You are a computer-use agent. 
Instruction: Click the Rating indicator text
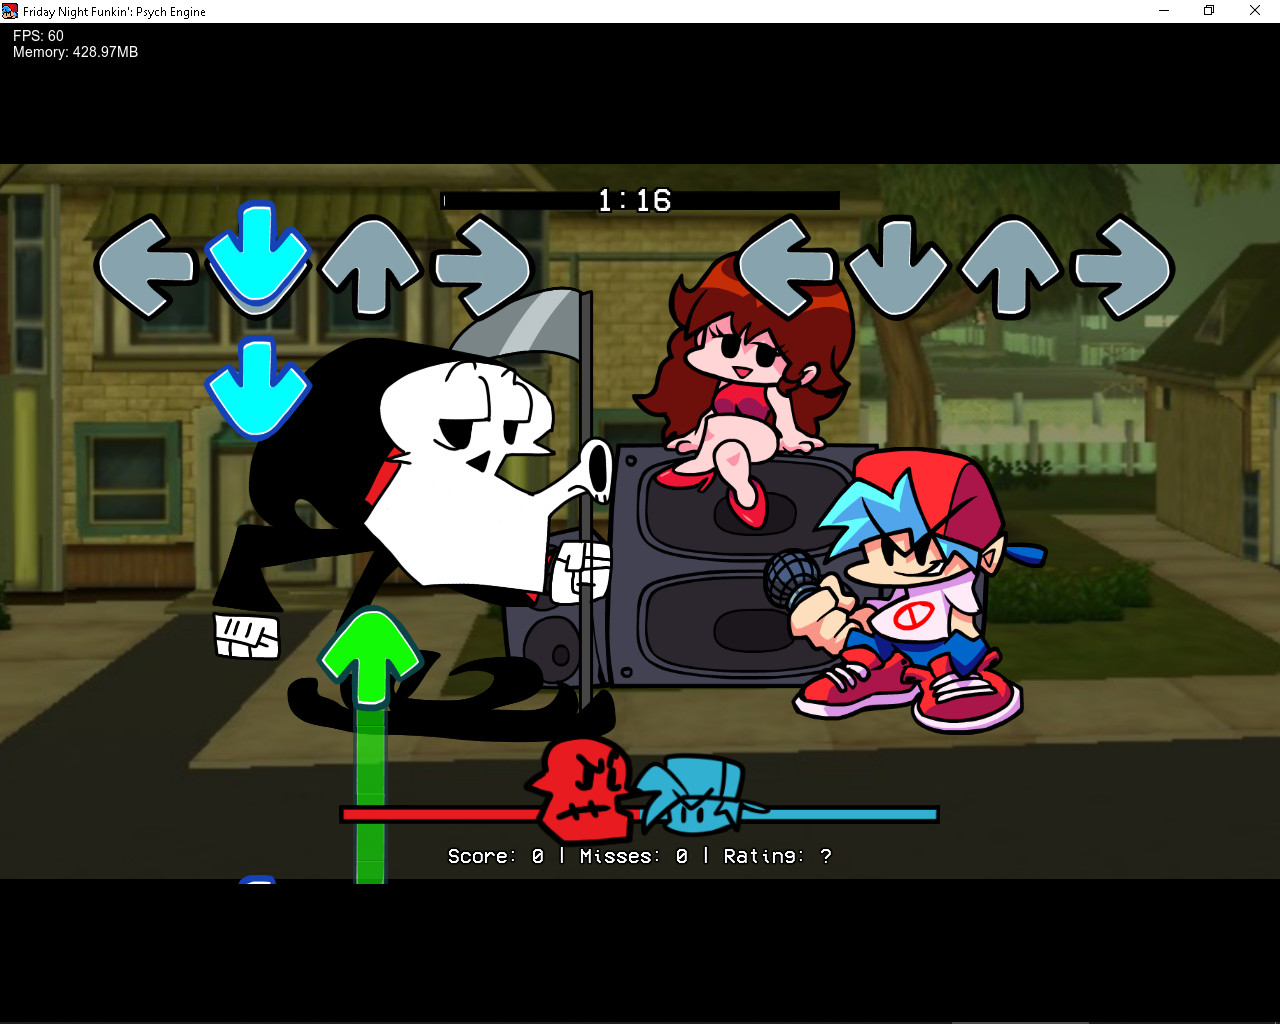coord(777,856)
